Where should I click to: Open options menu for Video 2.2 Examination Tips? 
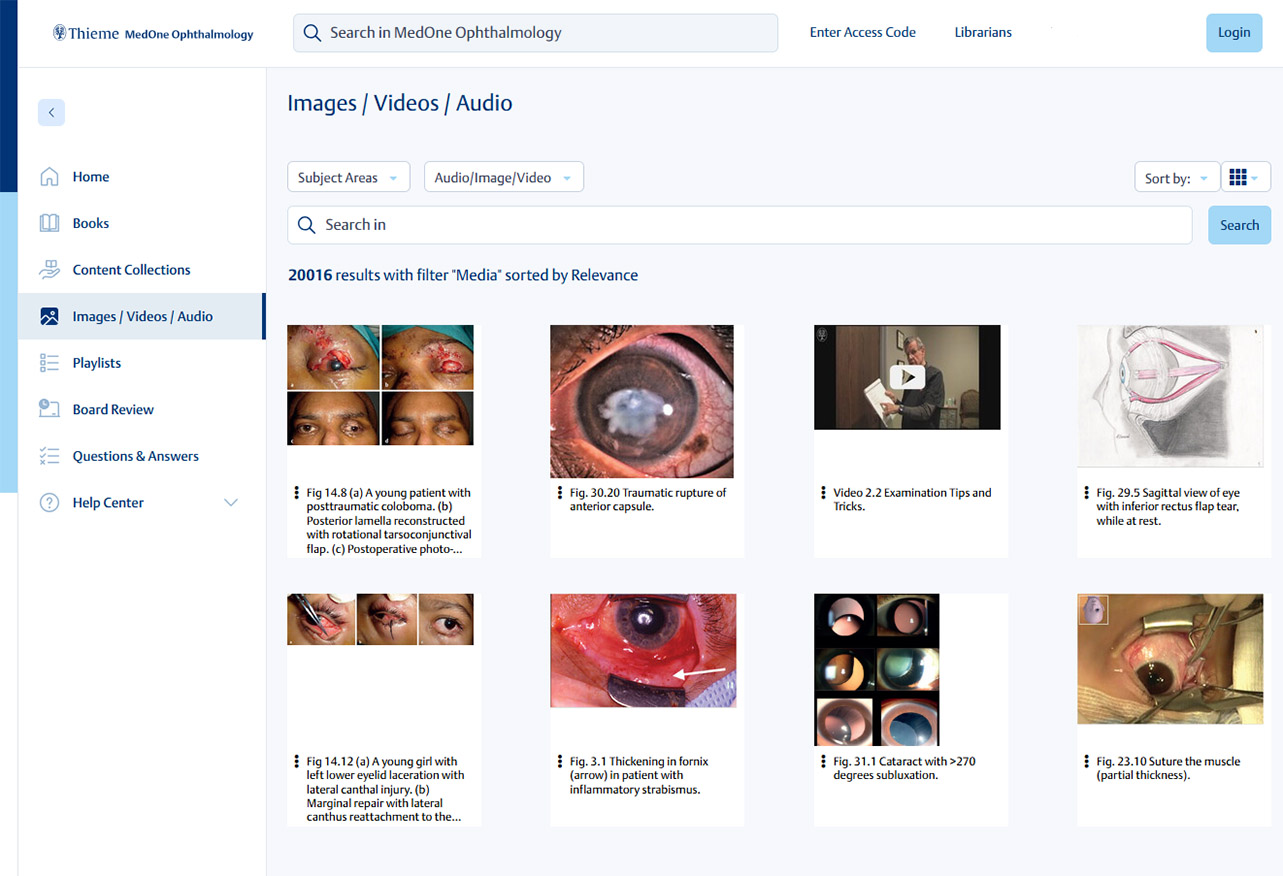(823, 492)
